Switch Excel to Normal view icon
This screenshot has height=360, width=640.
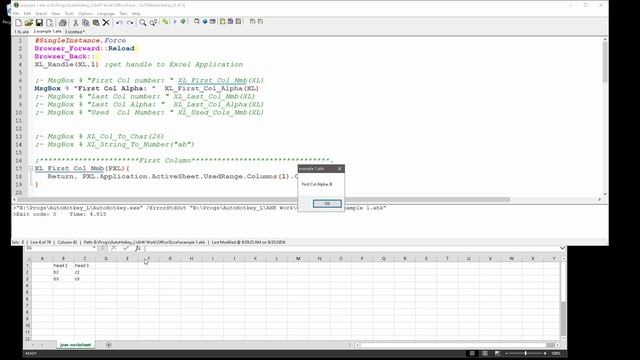click(x=472, y=353)
